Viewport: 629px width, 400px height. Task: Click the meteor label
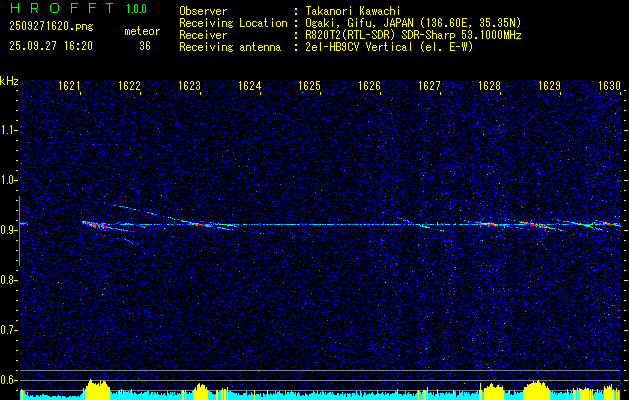click(142, 31)
